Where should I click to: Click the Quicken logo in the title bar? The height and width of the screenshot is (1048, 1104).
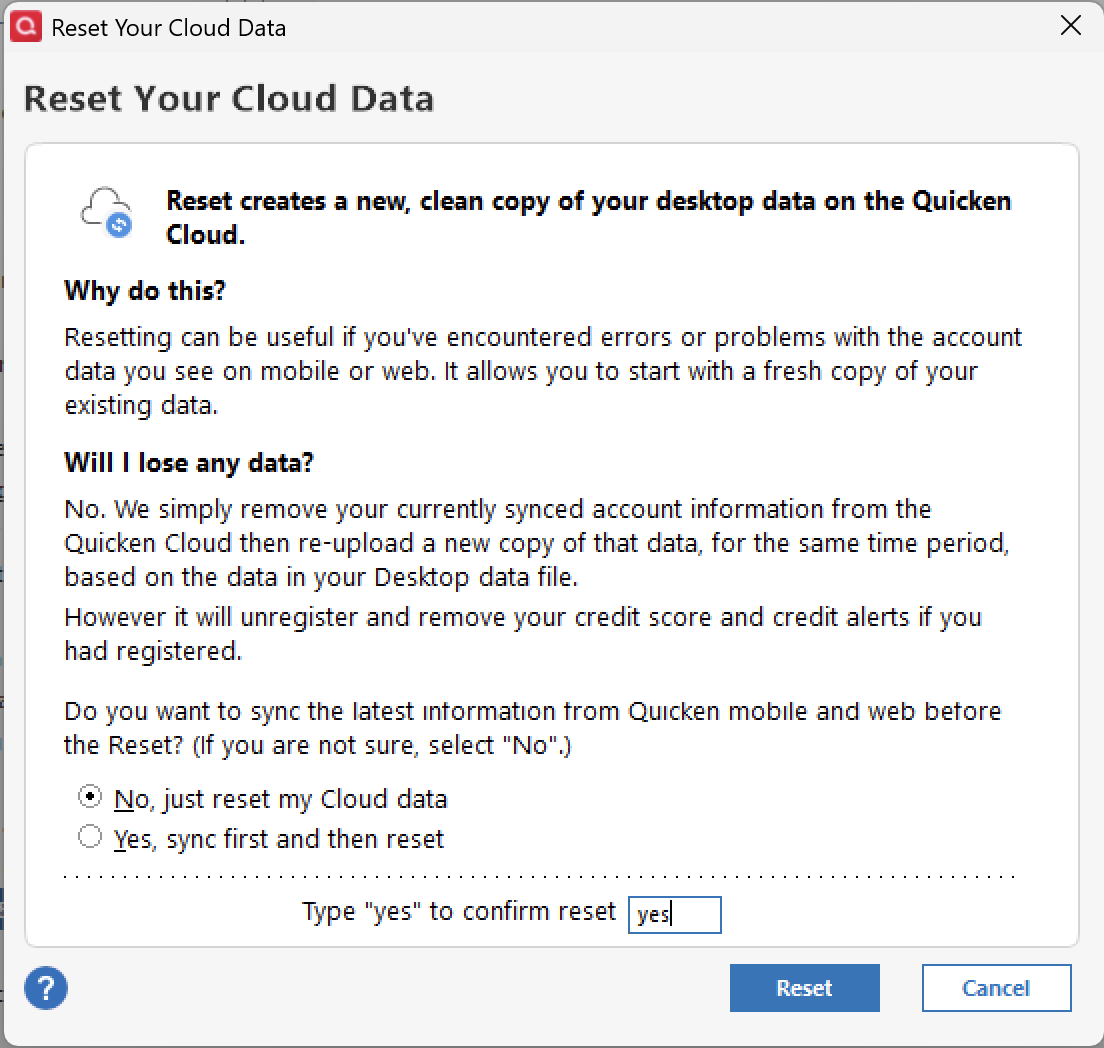[x=24, y=27]
